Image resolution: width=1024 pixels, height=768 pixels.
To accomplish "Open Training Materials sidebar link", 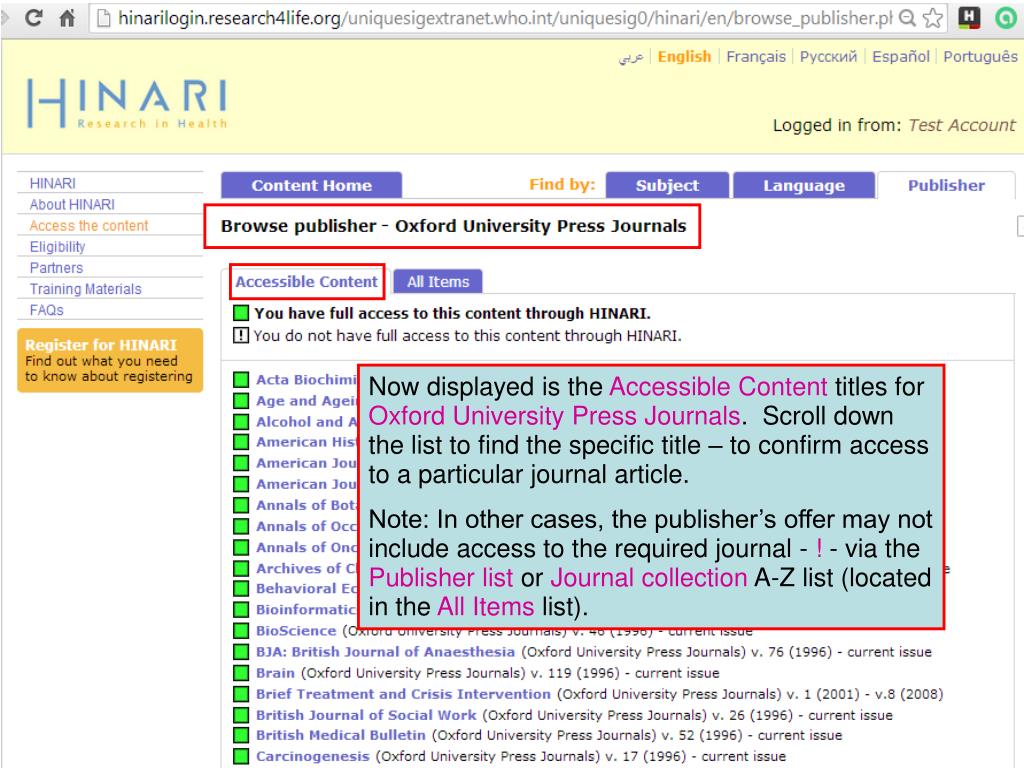I will pyautogui.click(x=85, y=289).
